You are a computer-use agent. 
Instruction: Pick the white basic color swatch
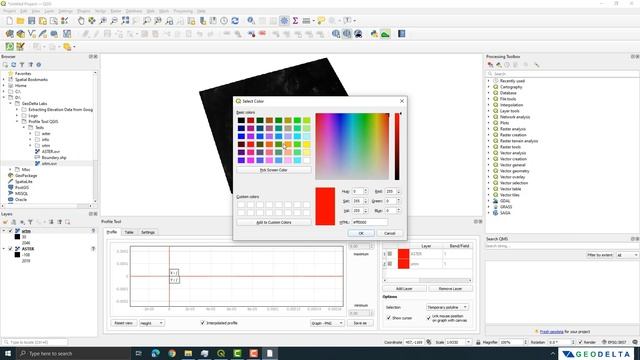[307, 160]
